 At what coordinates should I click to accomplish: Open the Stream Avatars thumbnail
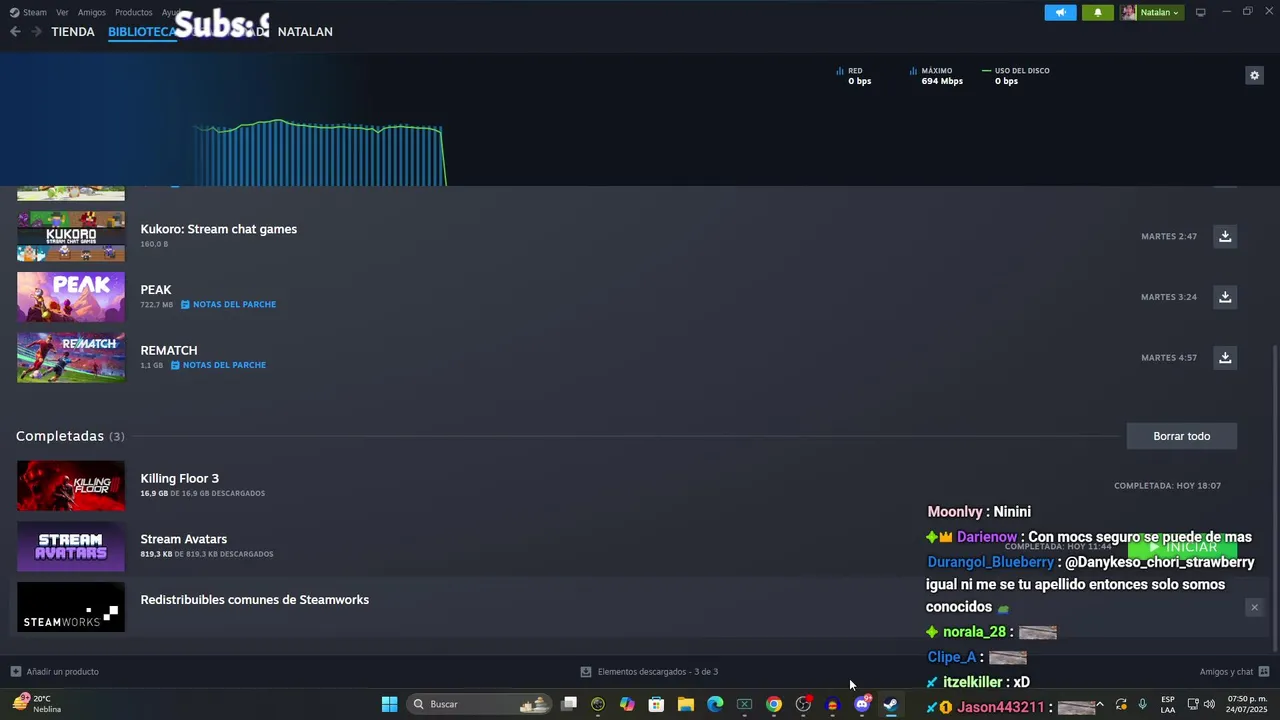[x=71, y=546]
